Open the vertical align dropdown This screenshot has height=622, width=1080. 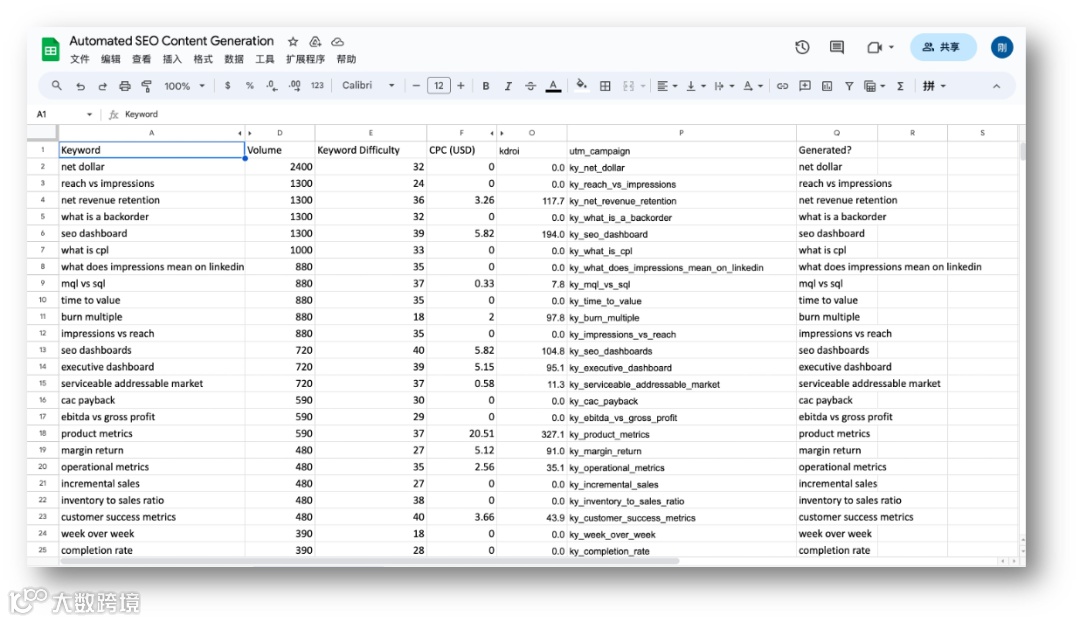(x=696, y=86)
